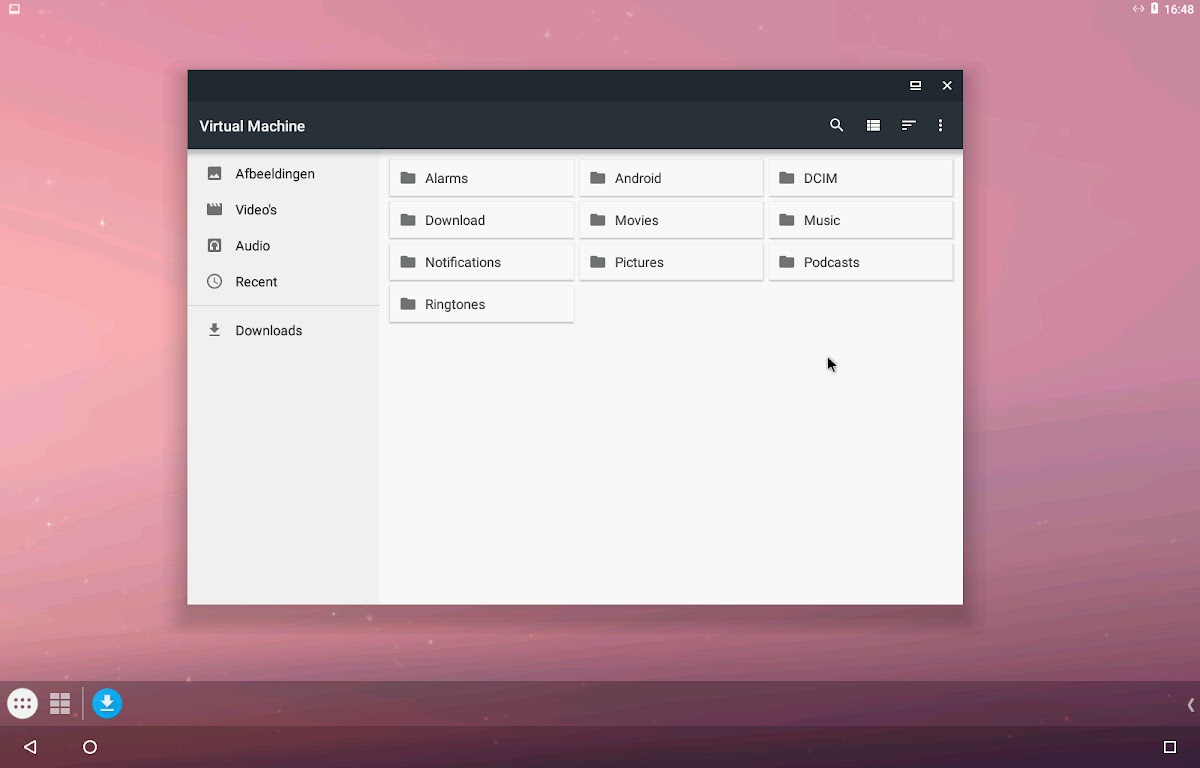Select Video's in the sidebar

[256, 210]
